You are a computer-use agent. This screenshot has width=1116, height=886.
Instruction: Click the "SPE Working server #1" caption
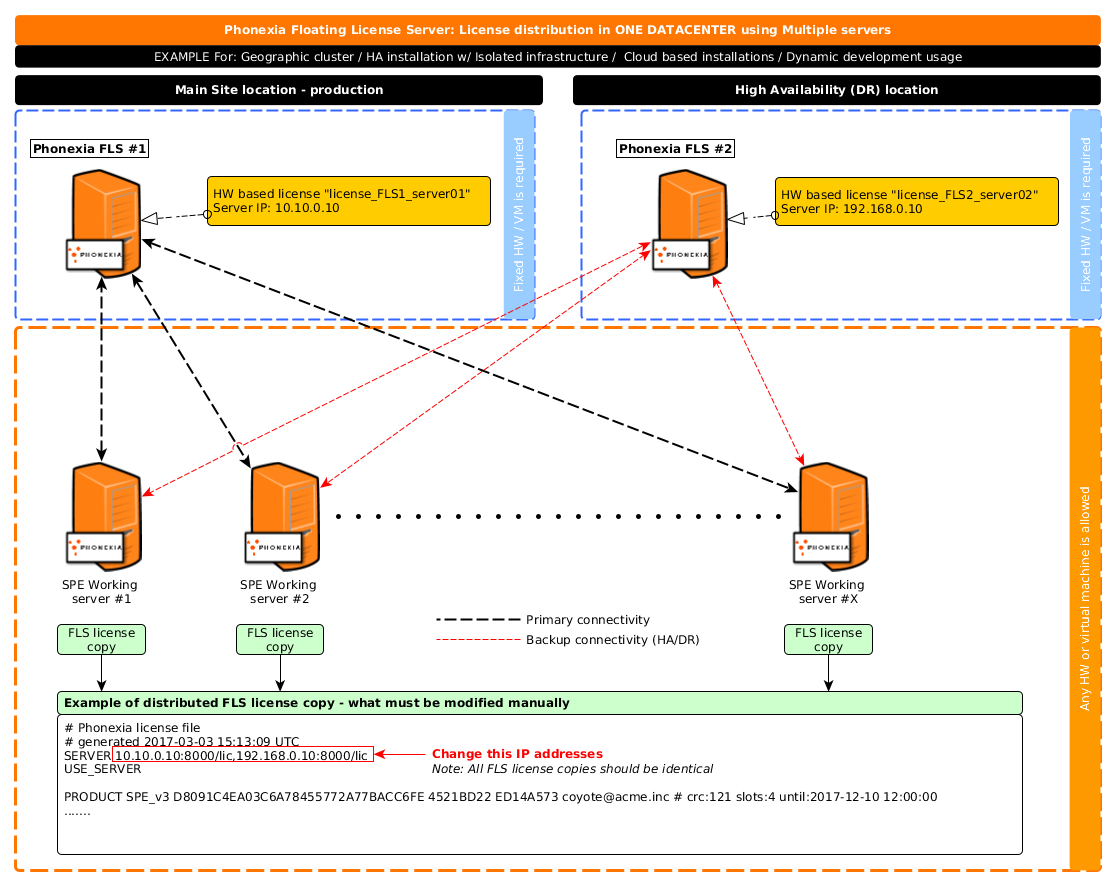click(x=100, y=591)
